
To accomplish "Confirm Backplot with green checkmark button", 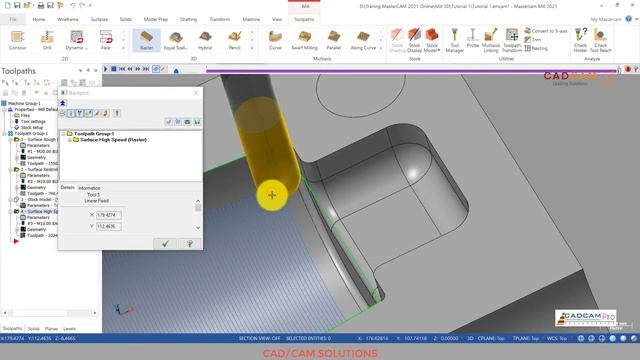I will [165, 244].
